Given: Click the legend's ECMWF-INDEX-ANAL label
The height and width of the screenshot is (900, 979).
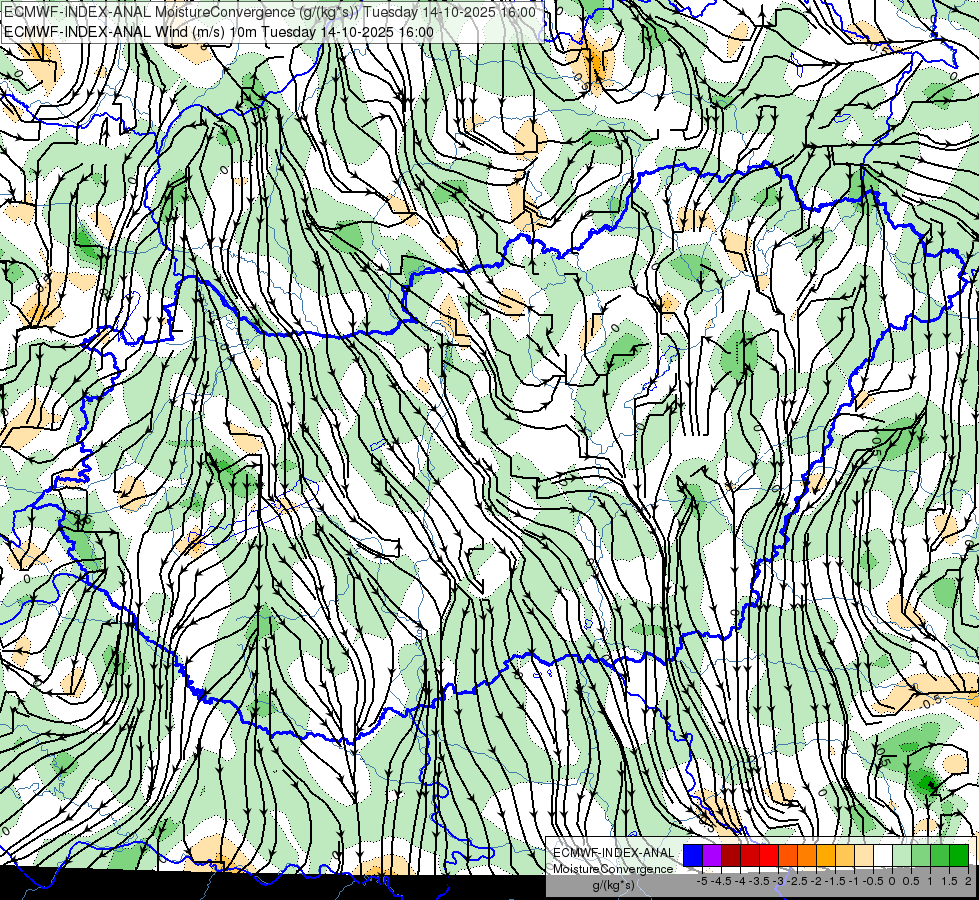Looking at the screenshot, I should point(613,853).
